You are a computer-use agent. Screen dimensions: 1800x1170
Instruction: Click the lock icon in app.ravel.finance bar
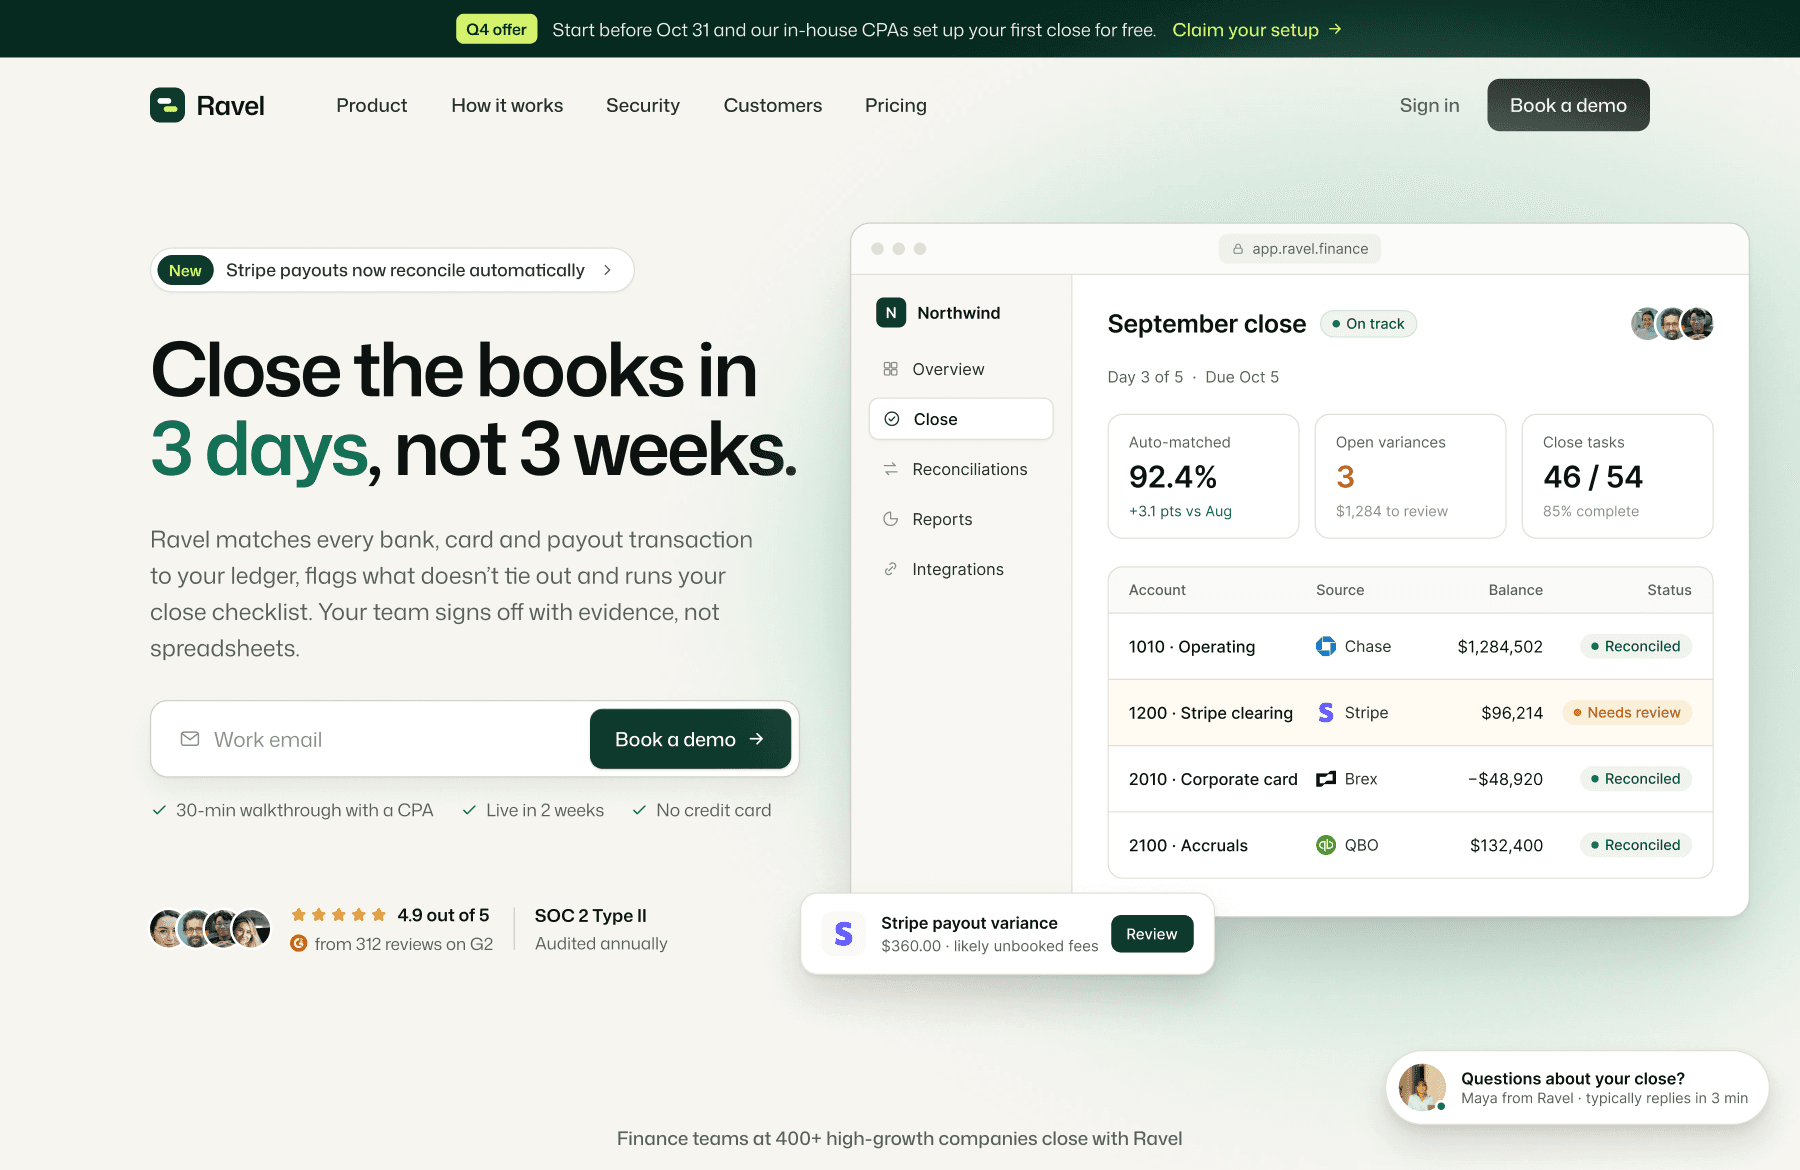[x=1238, y=249]
